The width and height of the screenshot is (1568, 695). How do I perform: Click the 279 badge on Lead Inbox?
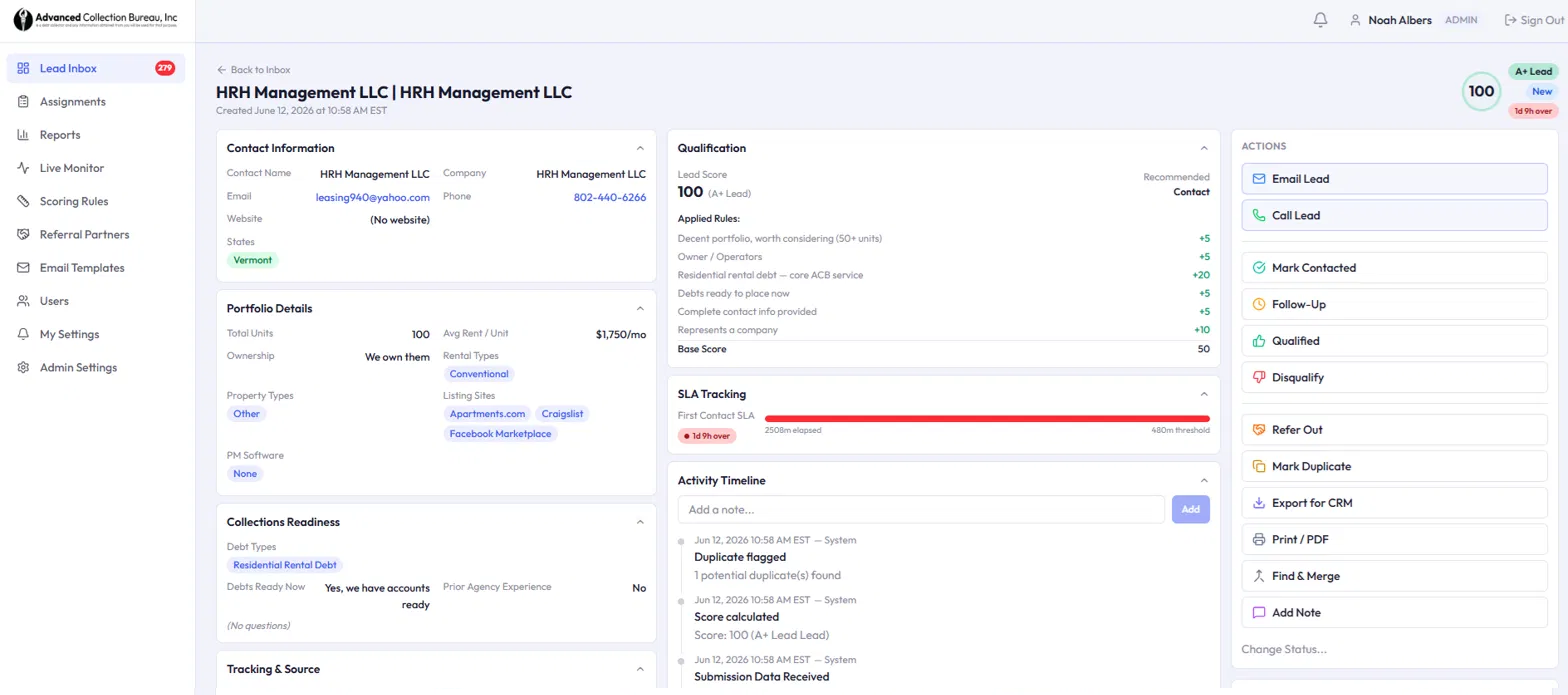coord(165,69)
